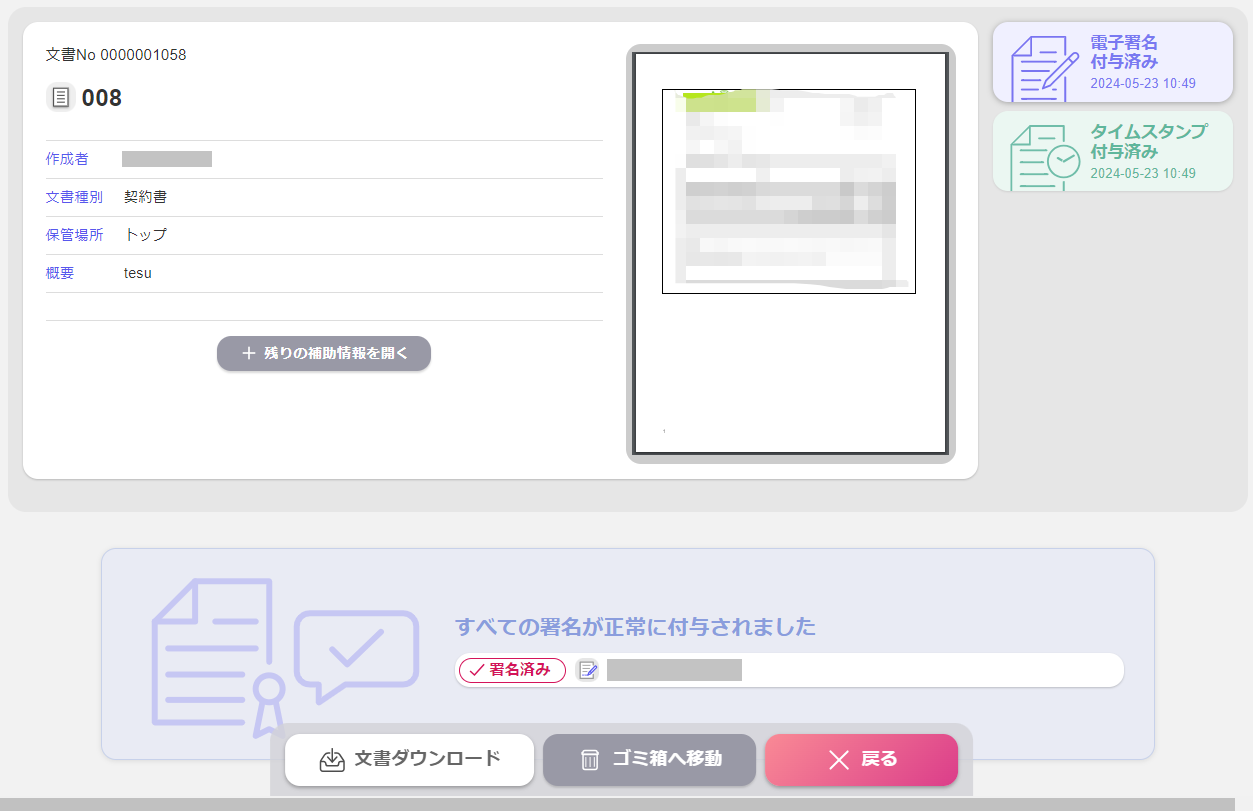The image size is (1253, 811).
Task: Click the checkmark icon in 署名済み badge
Action: pyautogui.click(x=476, y=670)
